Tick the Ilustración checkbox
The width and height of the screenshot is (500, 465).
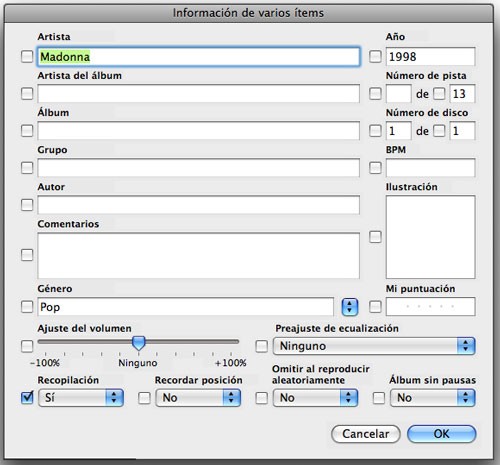coord(375,237)
